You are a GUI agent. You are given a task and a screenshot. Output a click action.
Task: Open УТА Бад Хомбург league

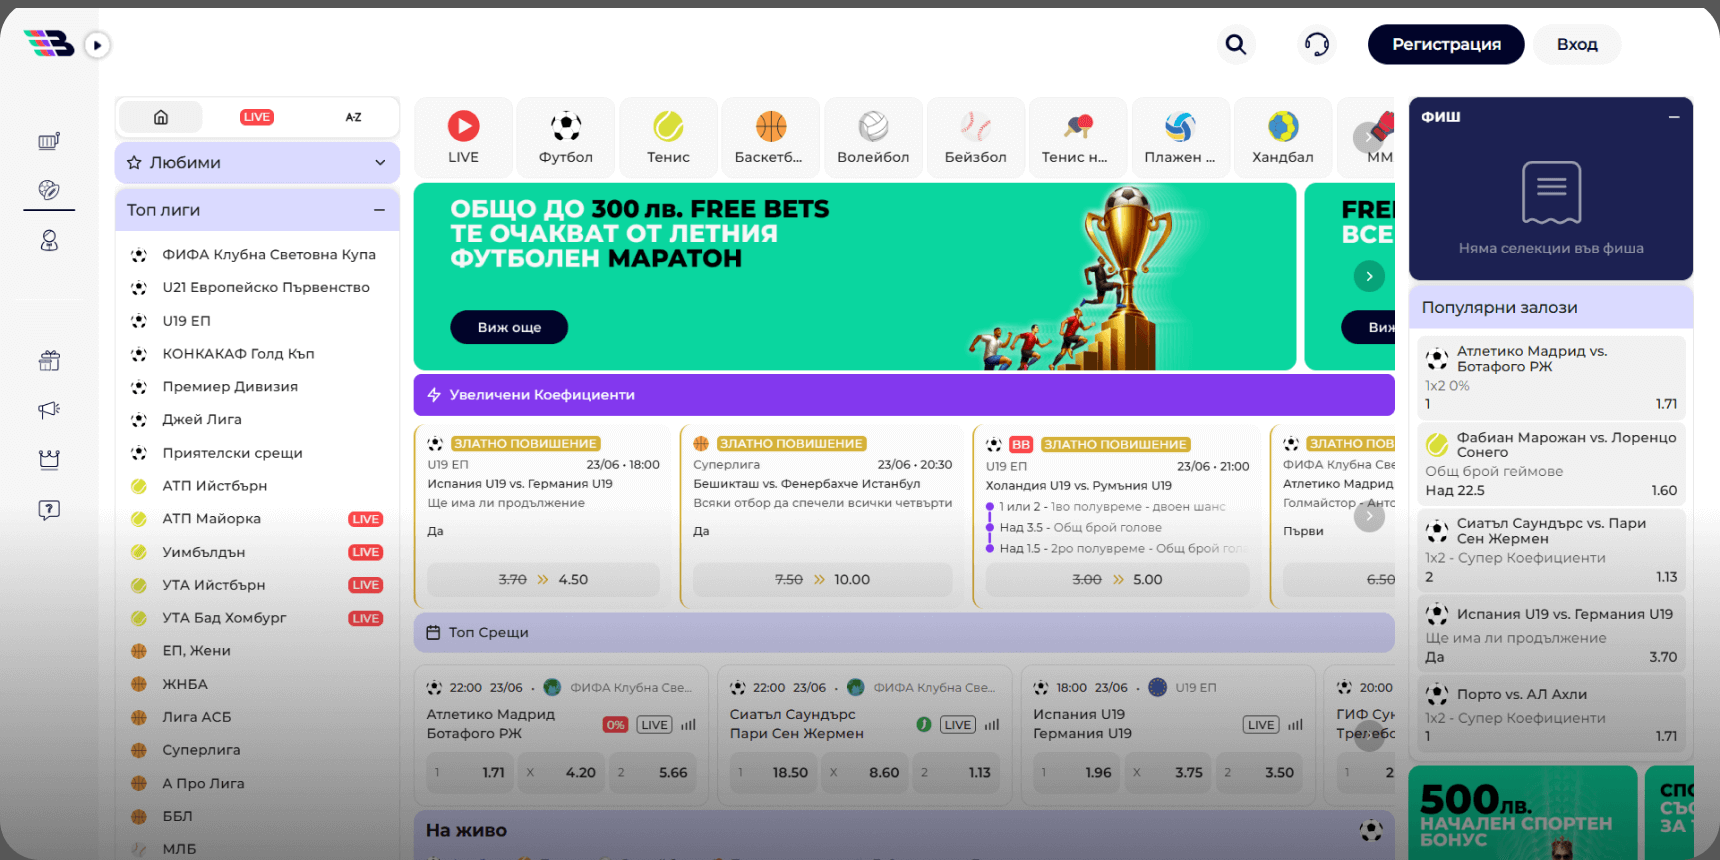(x=224, y=618)
